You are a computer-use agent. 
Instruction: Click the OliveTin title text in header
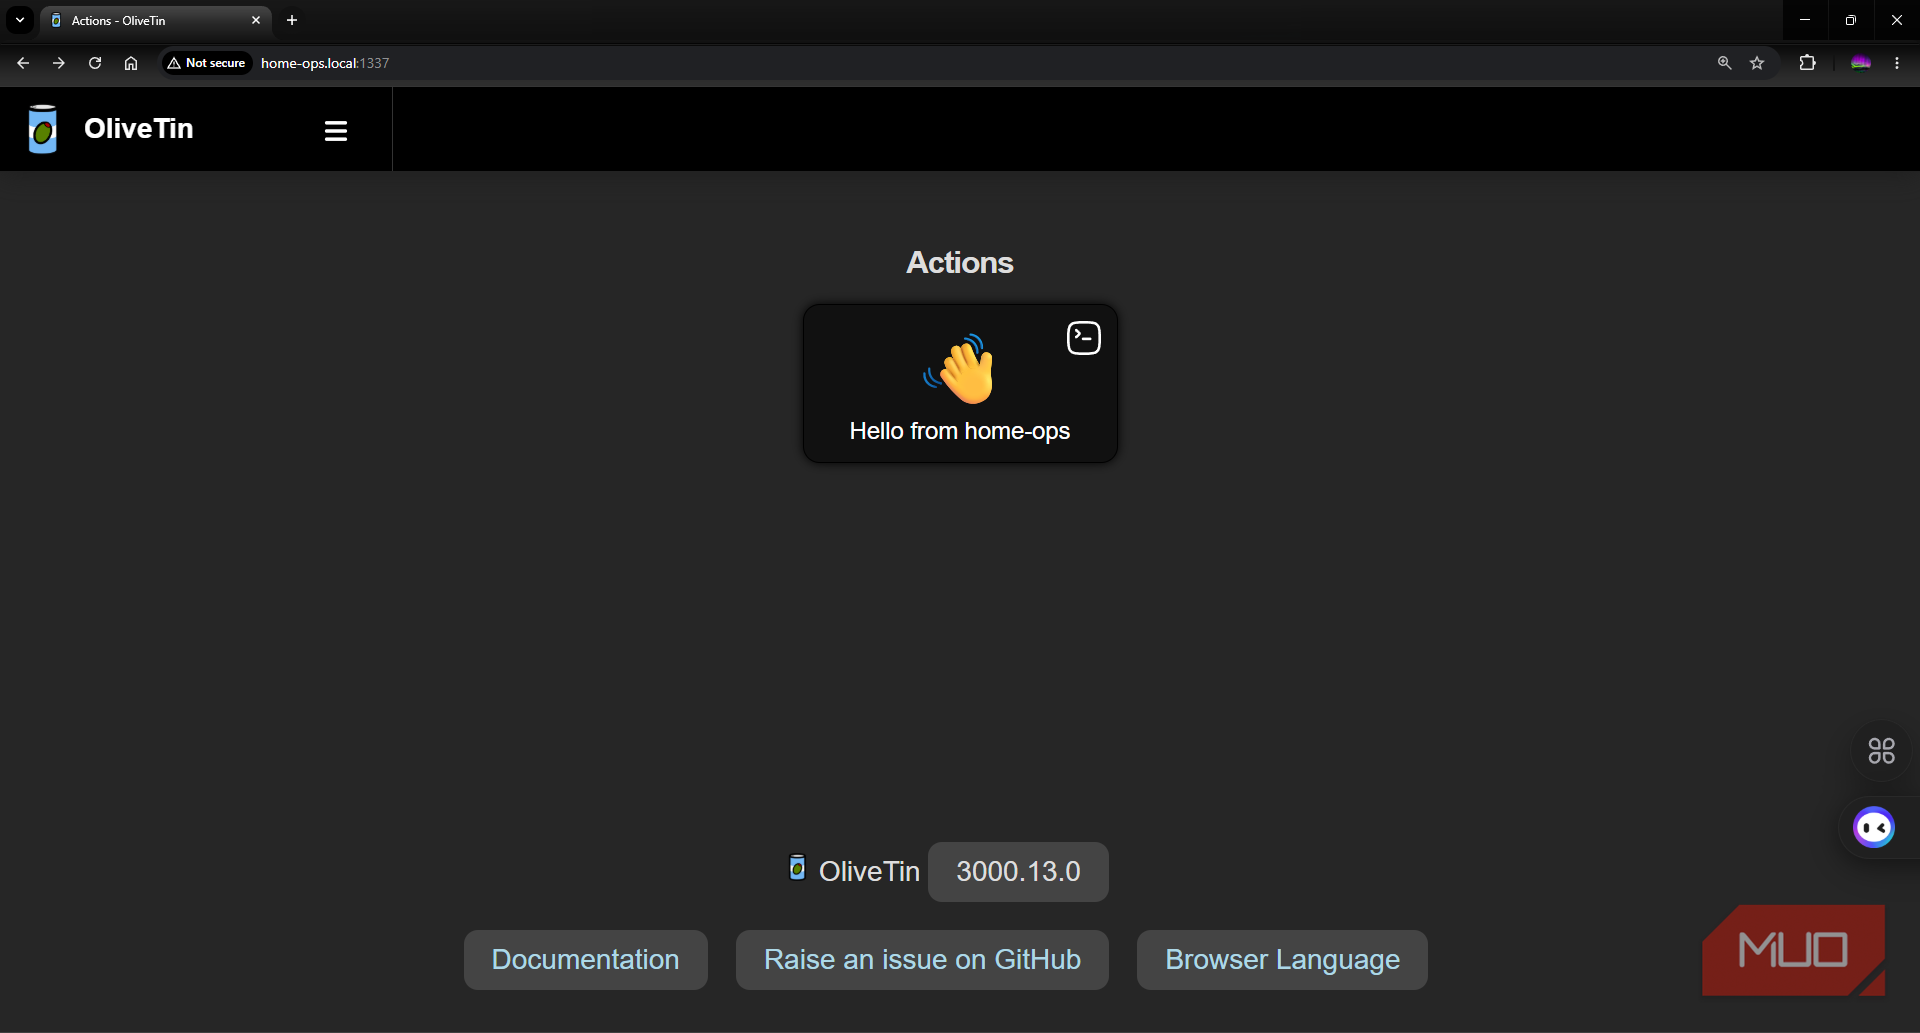point(139,129)
